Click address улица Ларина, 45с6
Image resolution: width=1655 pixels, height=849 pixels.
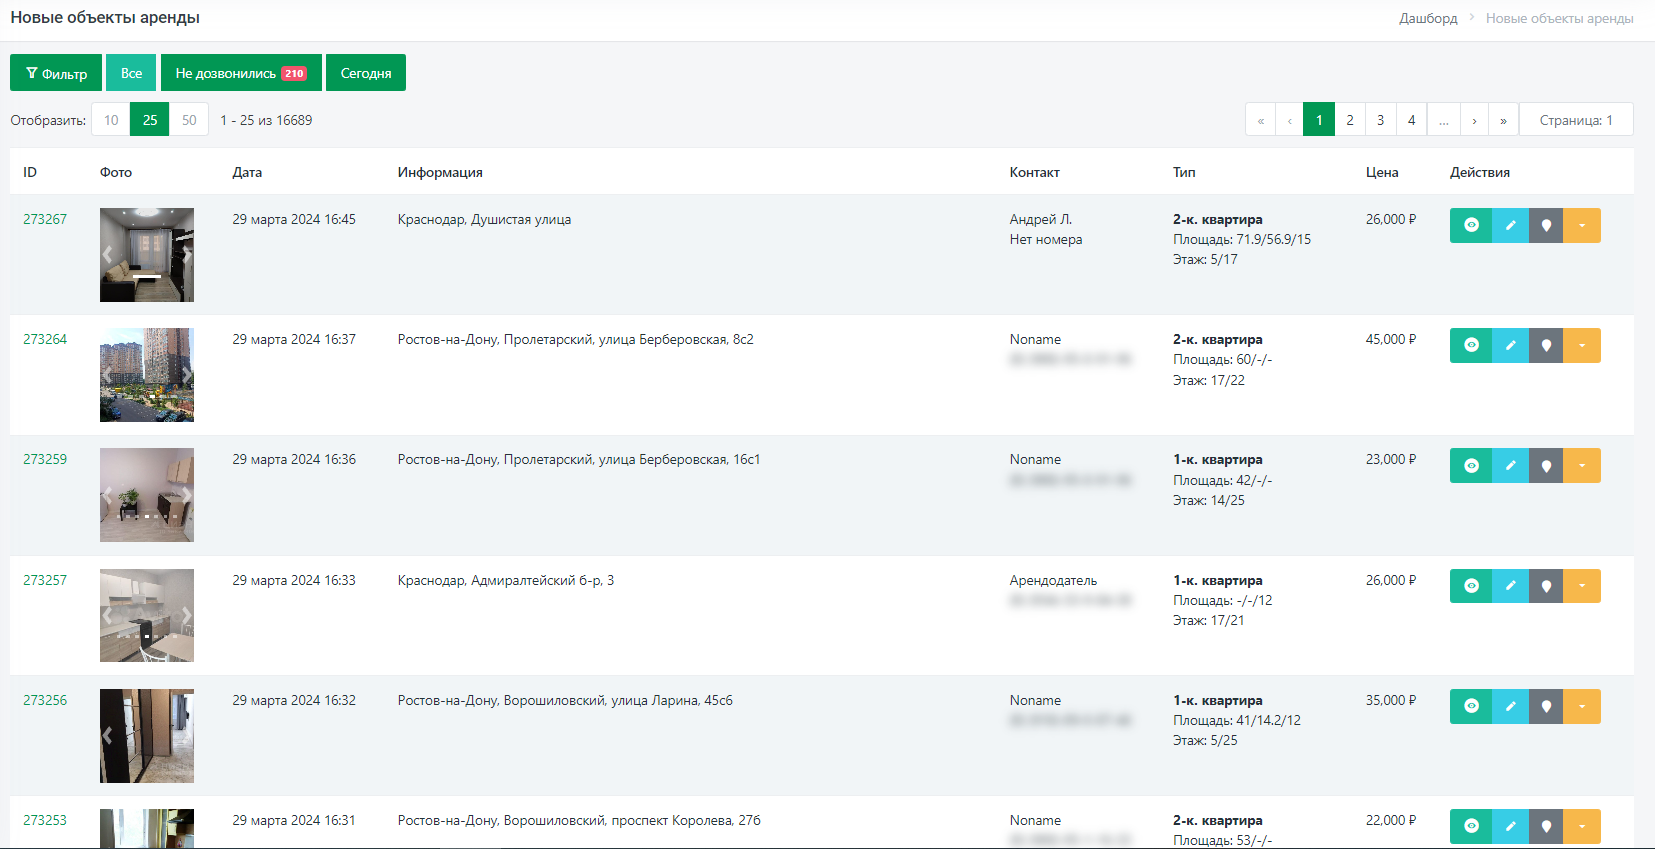point(672,700)
